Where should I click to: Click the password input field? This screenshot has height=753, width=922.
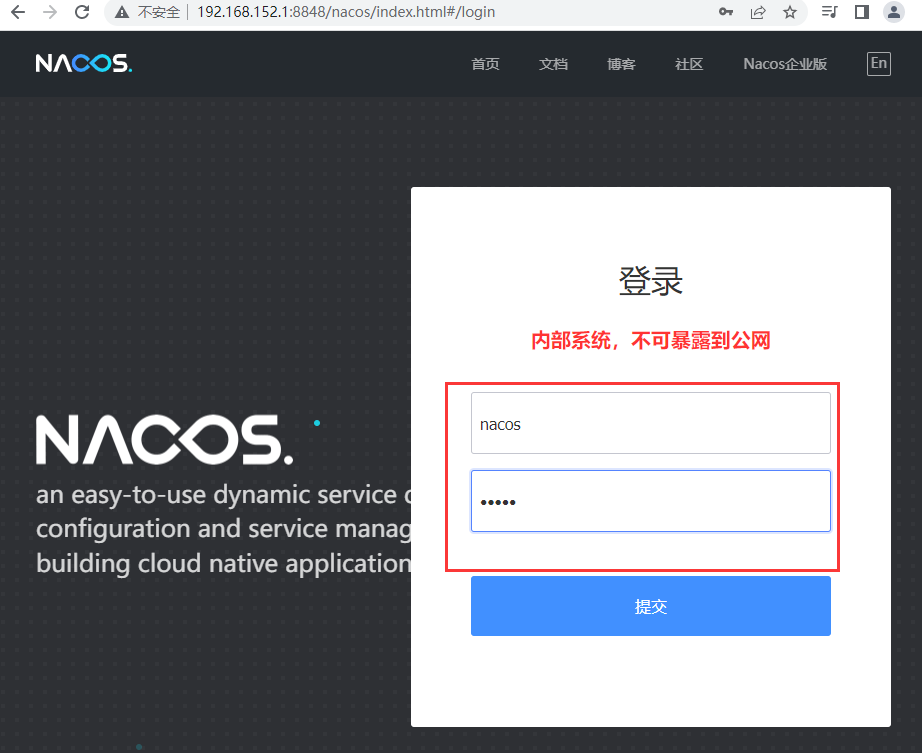(x=650, y=501)
